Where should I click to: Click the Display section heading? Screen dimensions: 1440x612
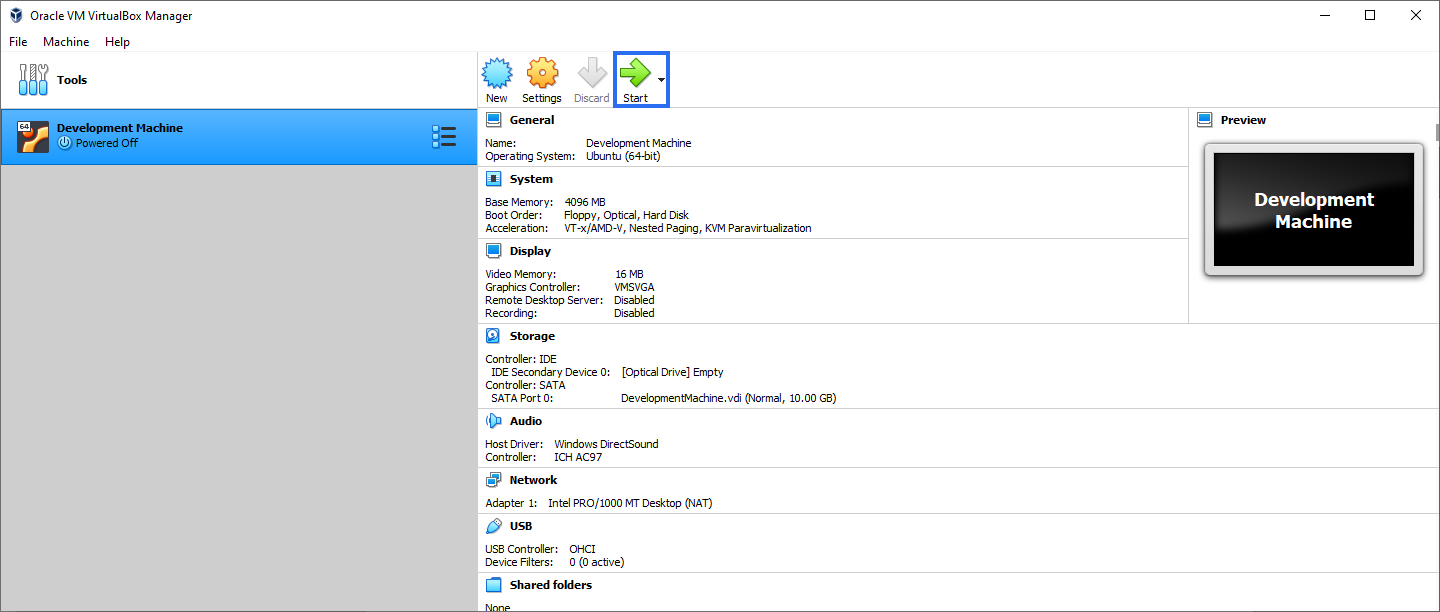(530, 251)
